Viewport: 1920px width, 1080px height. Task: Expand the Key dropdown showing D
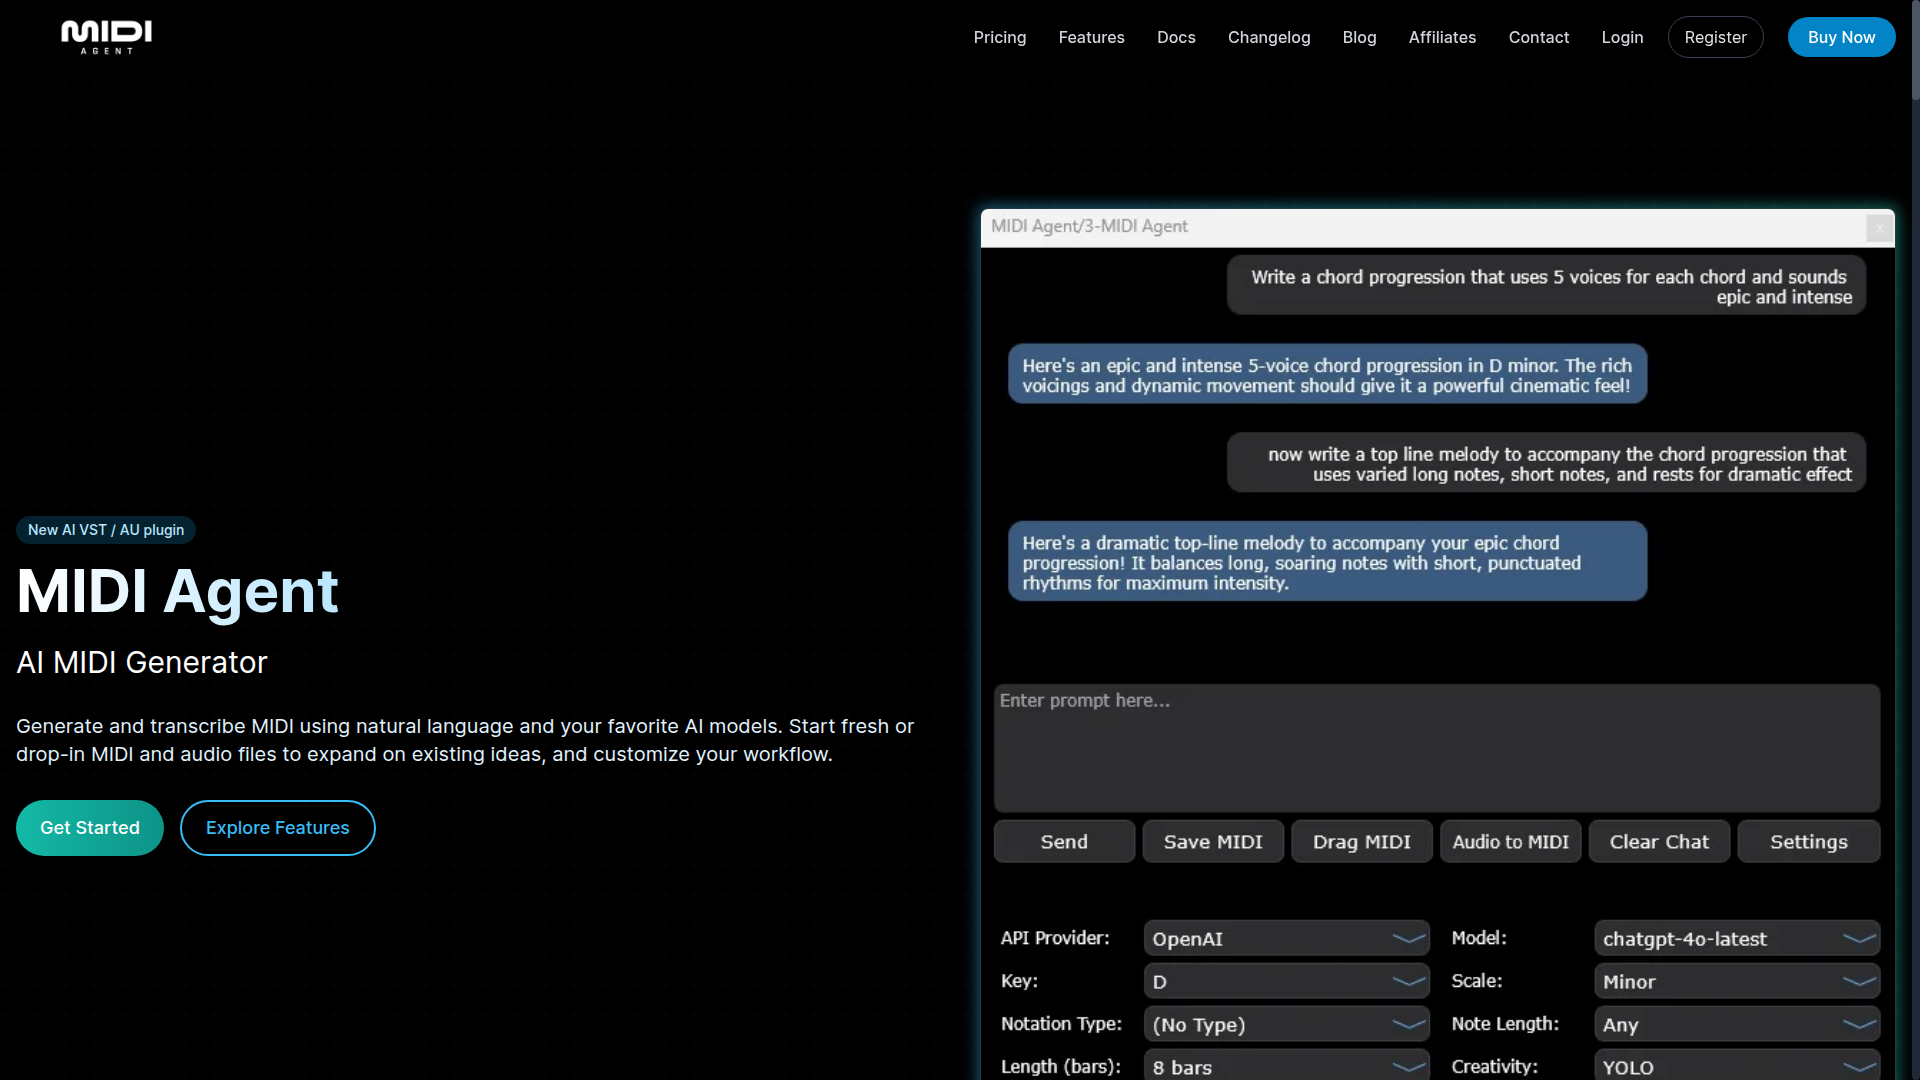1286,981
